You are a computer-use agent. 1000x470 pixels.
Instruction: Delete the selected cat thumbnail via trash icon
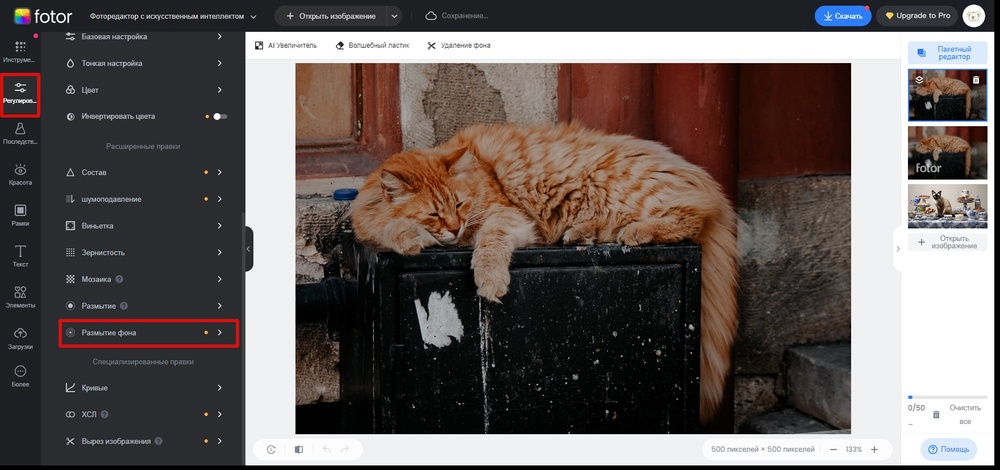point(976,80)
